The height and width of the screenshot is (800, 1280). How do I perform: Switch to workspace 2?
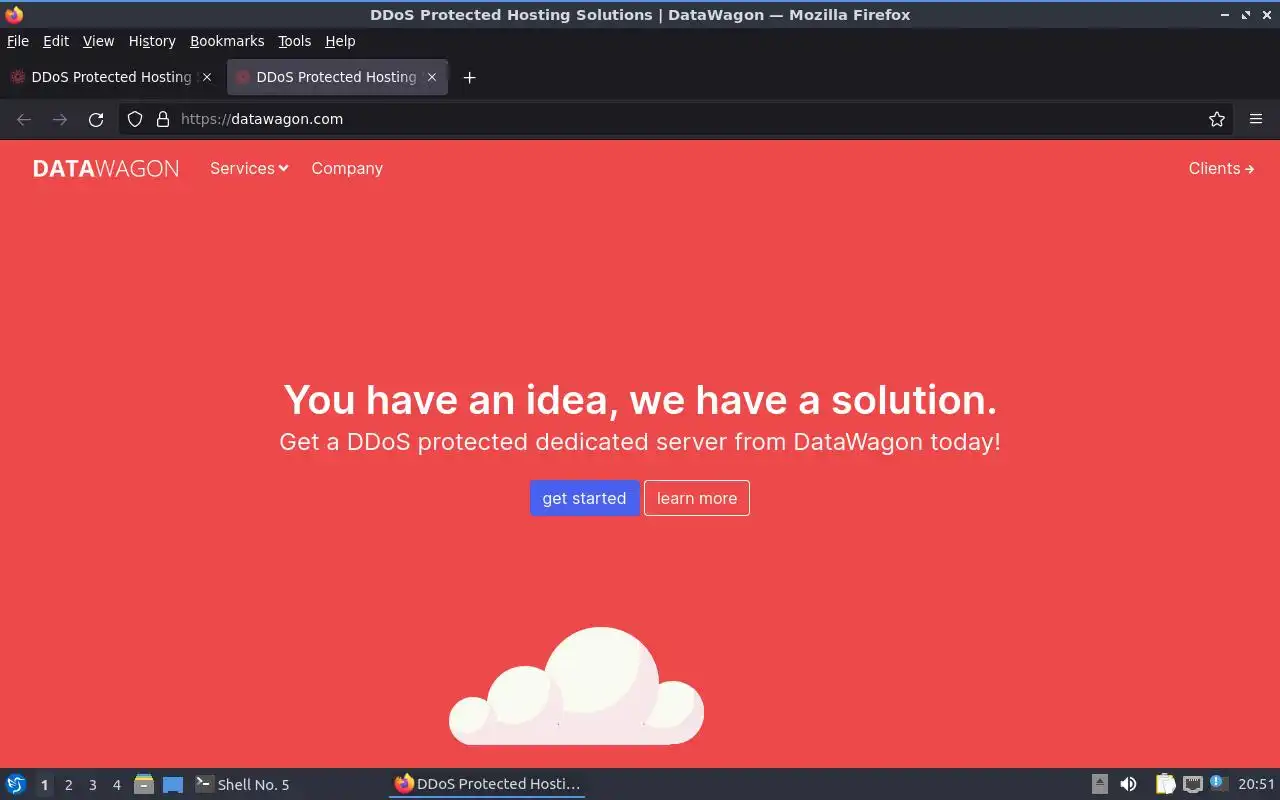[x=68, y=785]
